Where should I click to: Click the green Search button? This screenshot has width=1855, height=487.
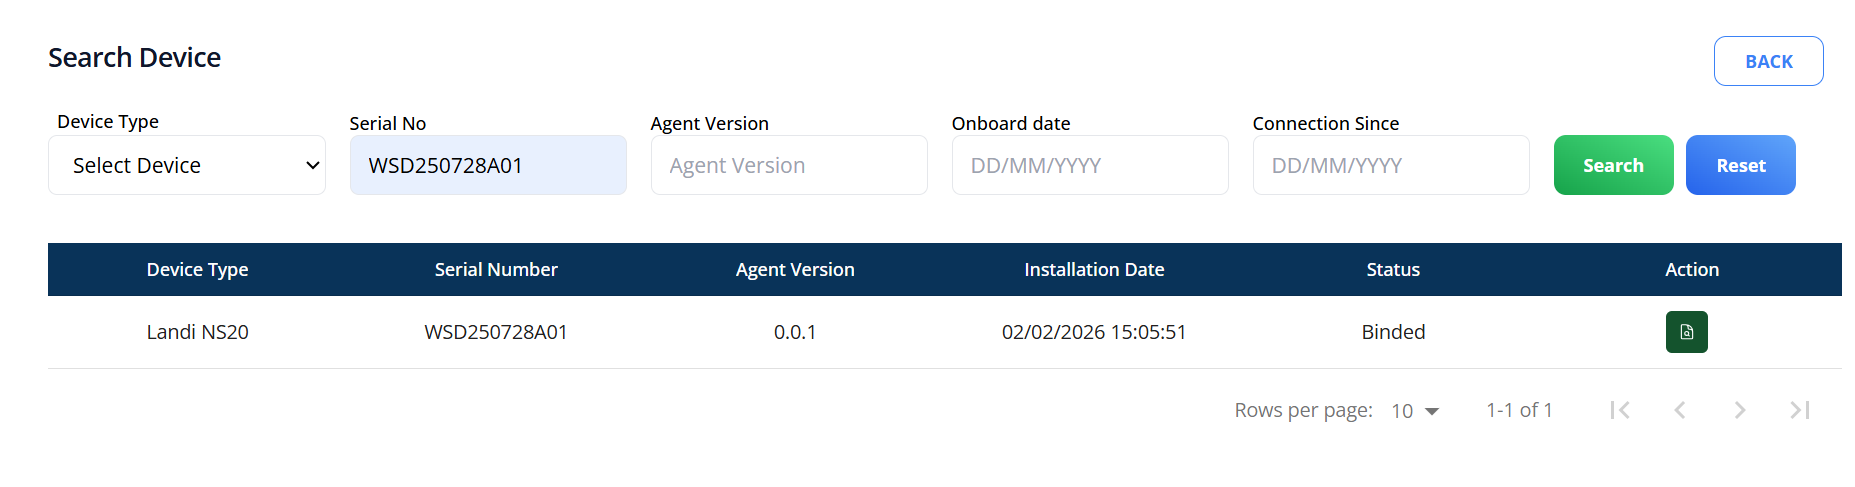pyautogui.click(x=1613, y=165)
